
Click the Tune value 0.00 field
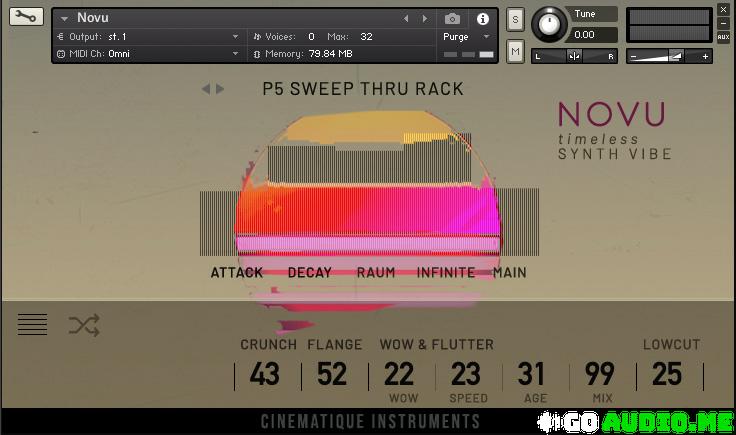(x=592, y=35)
